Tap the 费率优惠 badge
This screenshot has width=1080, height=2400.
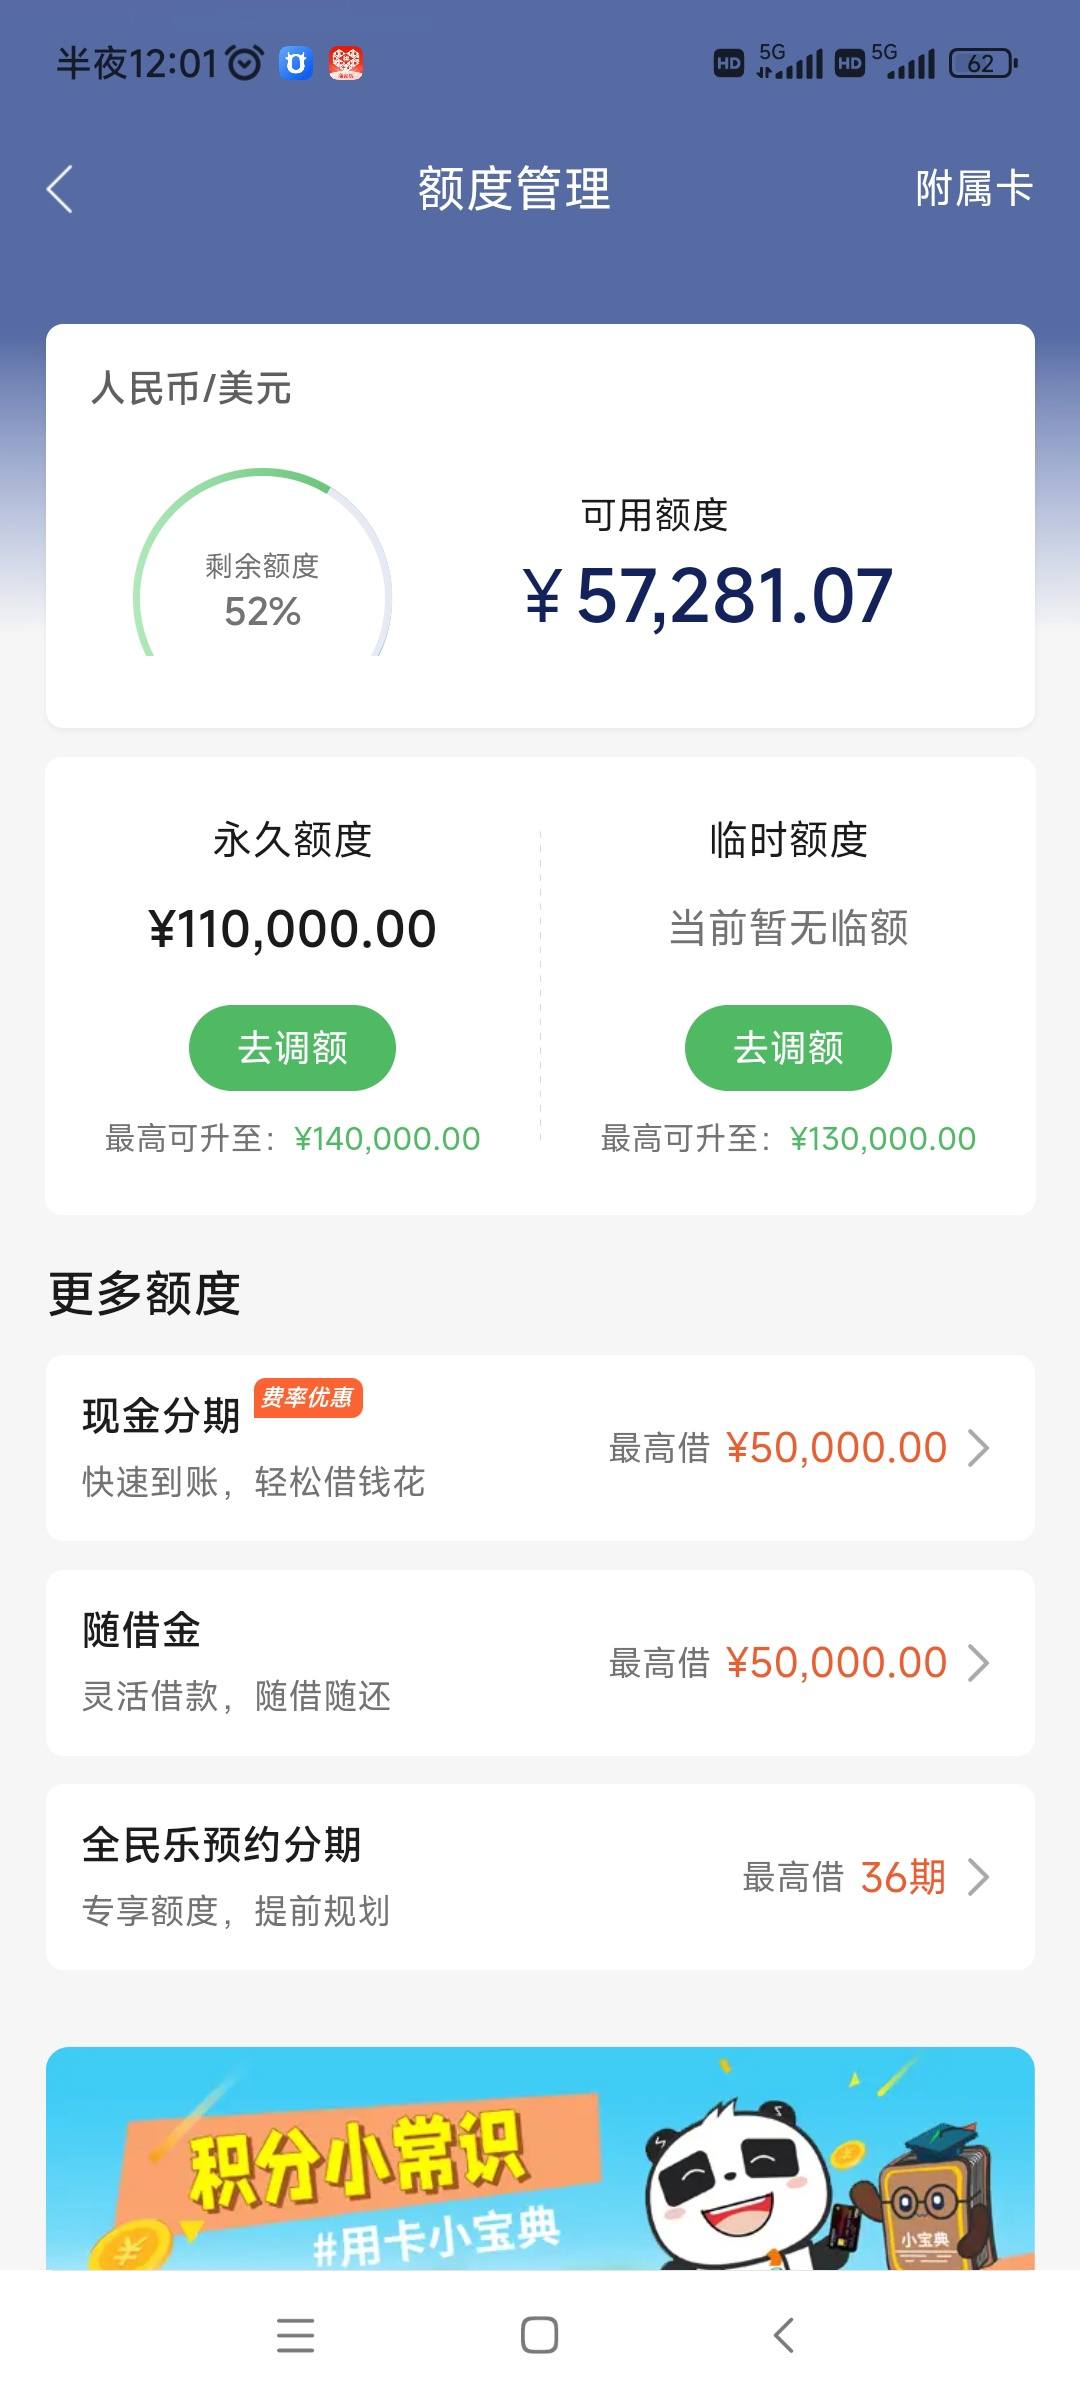coord(308,1397)
